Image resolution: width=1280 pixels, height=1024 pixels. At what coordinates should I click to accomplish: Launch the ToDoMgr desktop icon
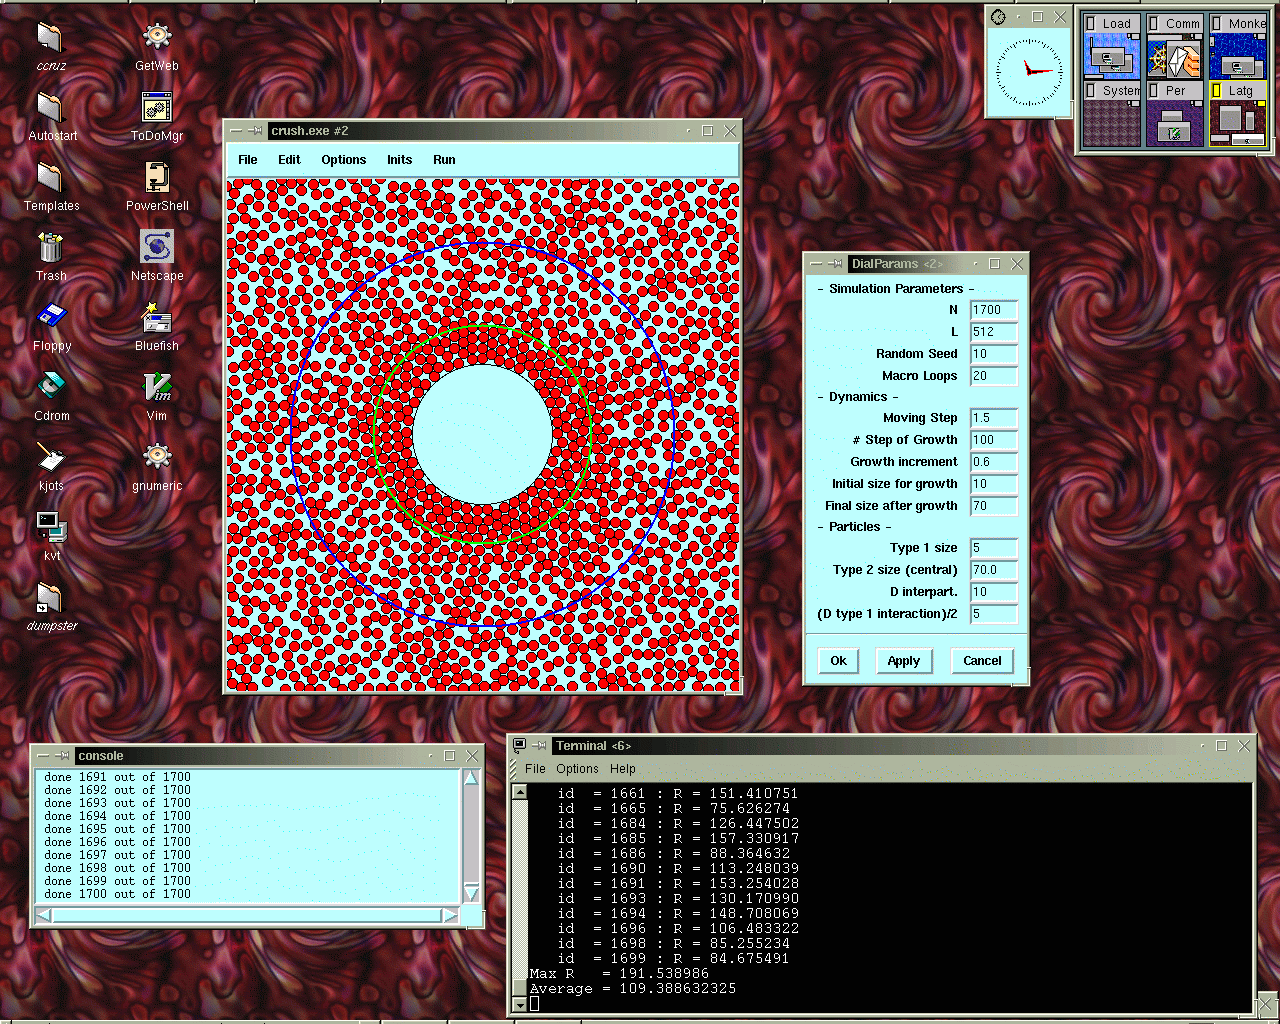(x=157, y=107)
